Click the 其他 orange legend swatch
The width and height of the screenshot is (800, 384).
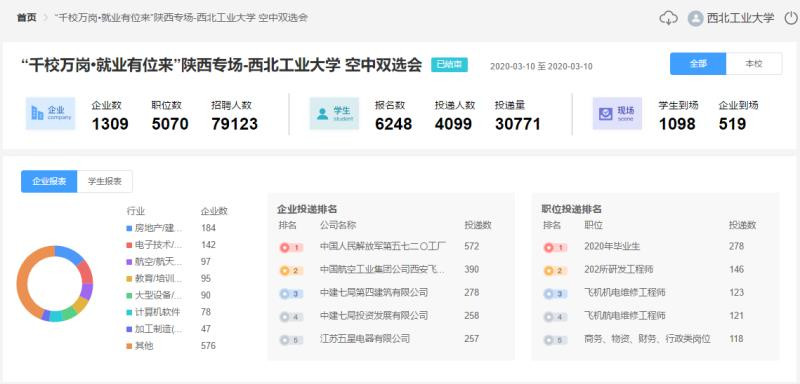129,346
